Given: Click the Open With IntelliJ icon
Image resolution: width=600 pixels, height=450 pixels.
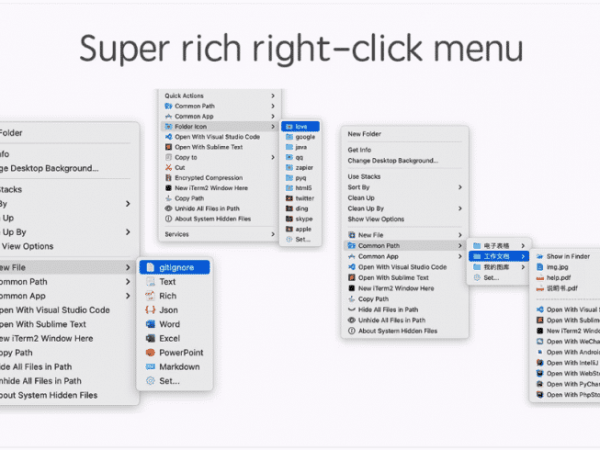Looking at the screenshot, I should click(540, 363).
